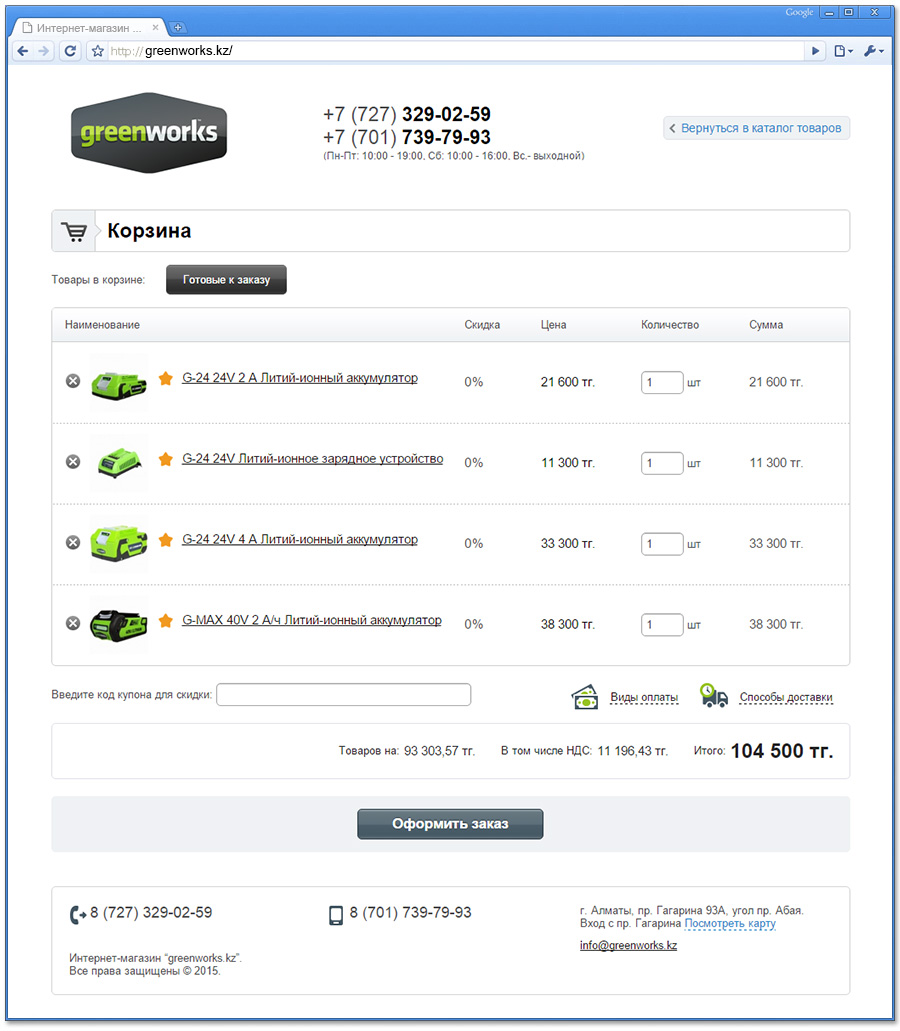Click the greenworks logo
Screen dimensions: 900x1031
[149, 132]
